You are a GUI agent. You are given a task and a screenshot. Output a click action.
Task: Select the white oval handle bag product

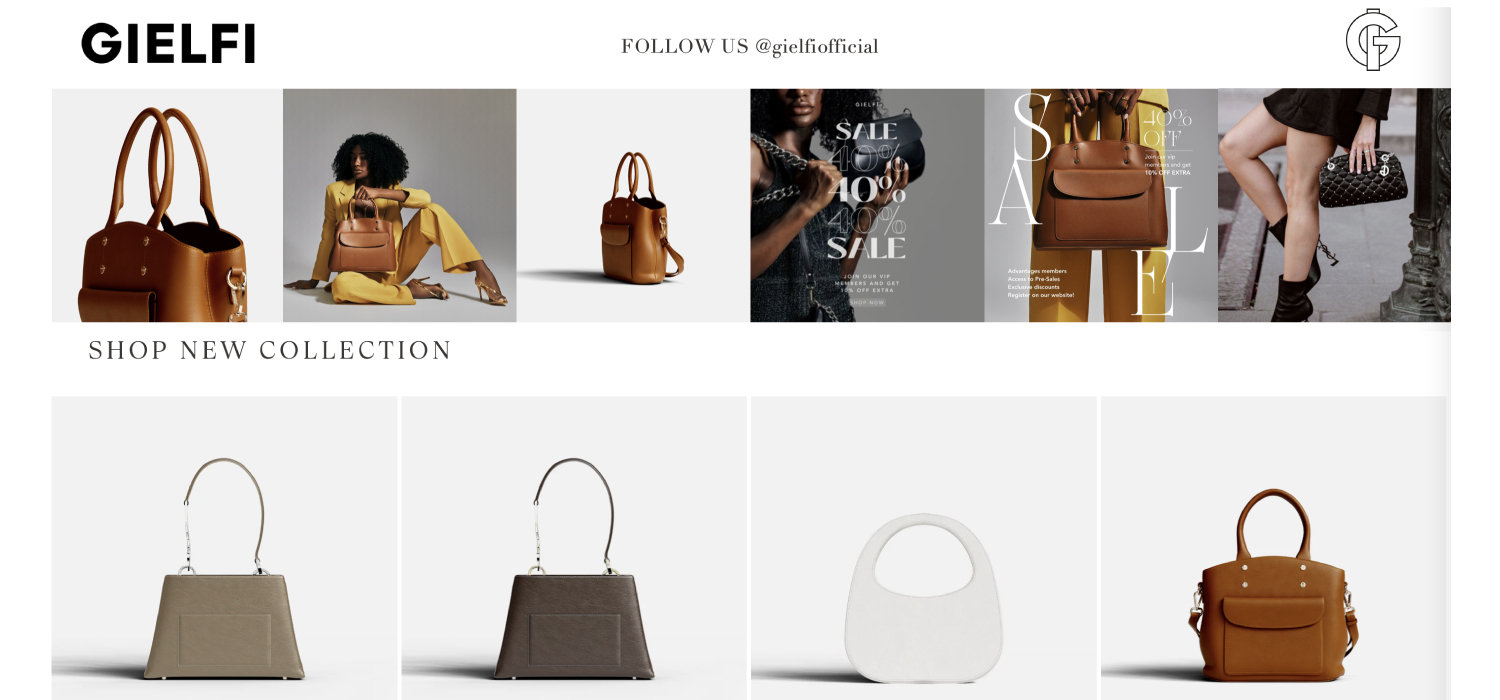point(924,548)
